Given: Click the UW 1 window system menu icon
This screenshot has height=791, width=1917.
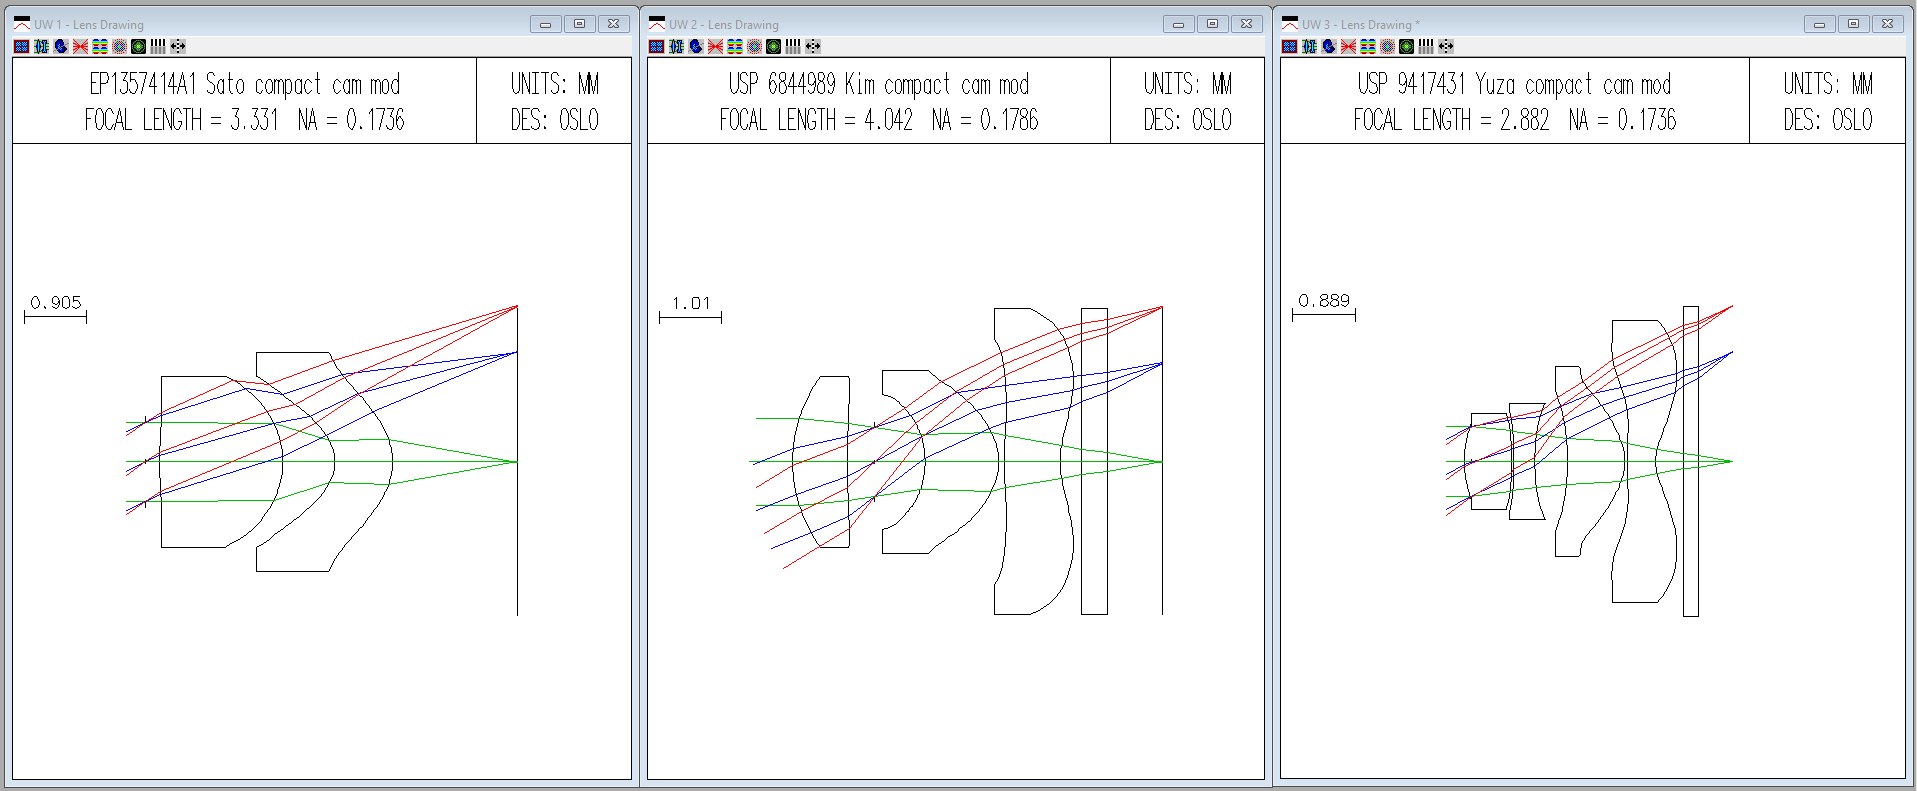Looking at the screenshot, I should click(x=22, y=24).
